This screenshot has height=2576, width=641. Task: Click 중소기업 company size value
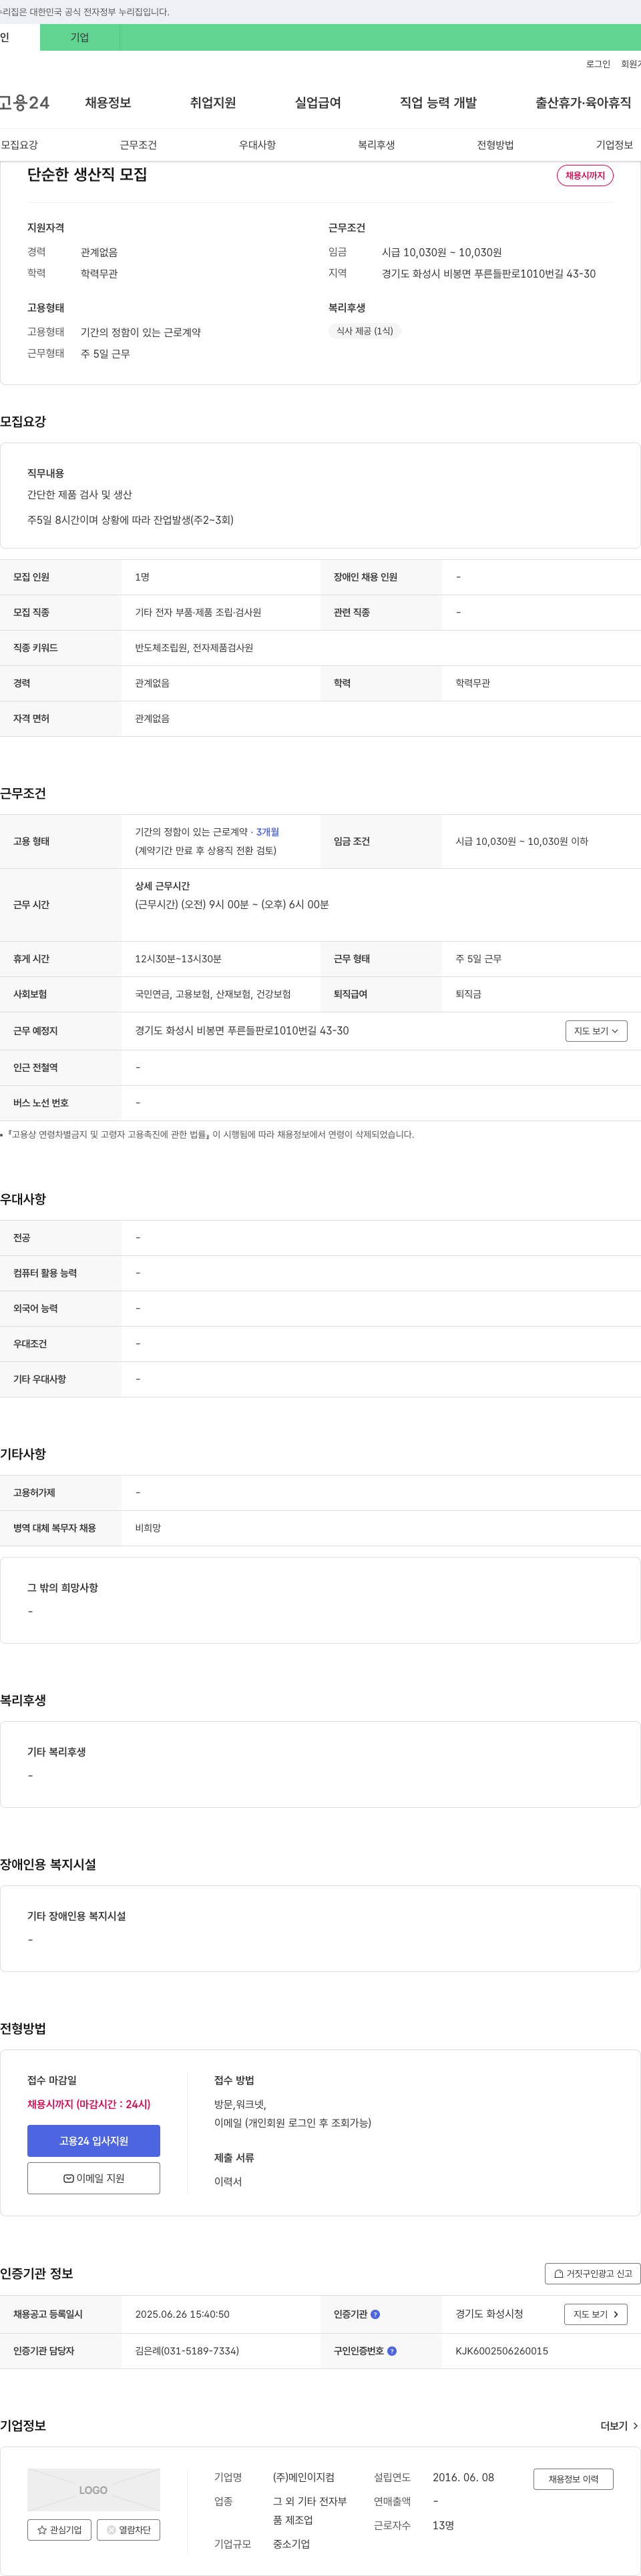coord(291,2544)
